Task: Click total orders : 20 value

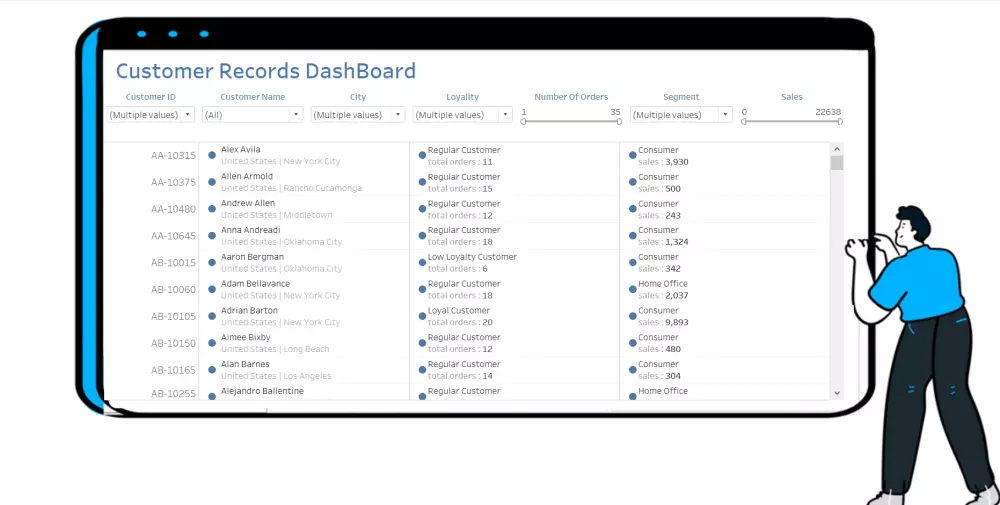Action: point(460,322)
